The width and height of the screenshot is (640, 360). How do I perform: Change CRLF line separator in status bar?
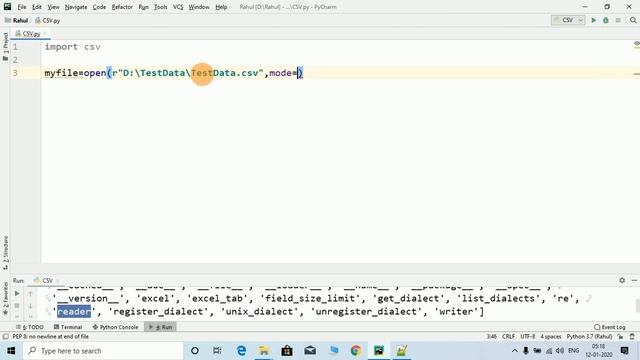click(509, 337)
